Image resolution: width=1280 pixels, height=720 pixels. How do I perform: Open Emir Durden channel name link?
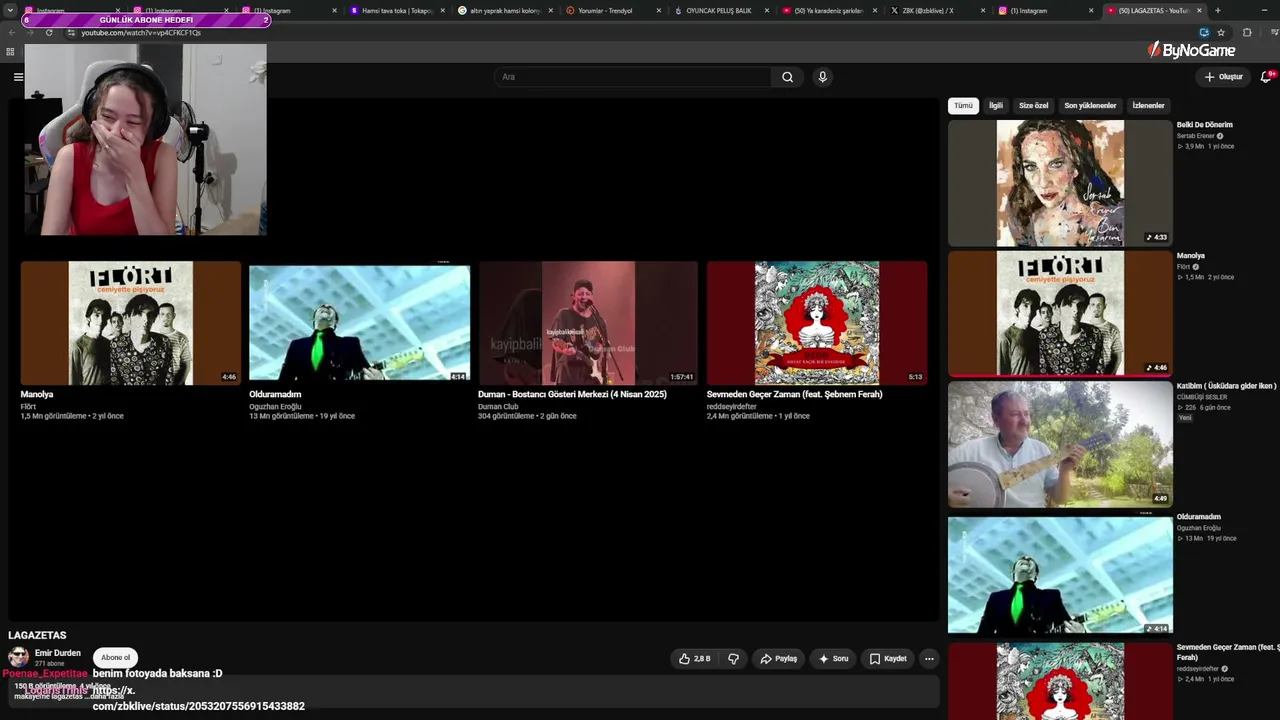point(58,653)
